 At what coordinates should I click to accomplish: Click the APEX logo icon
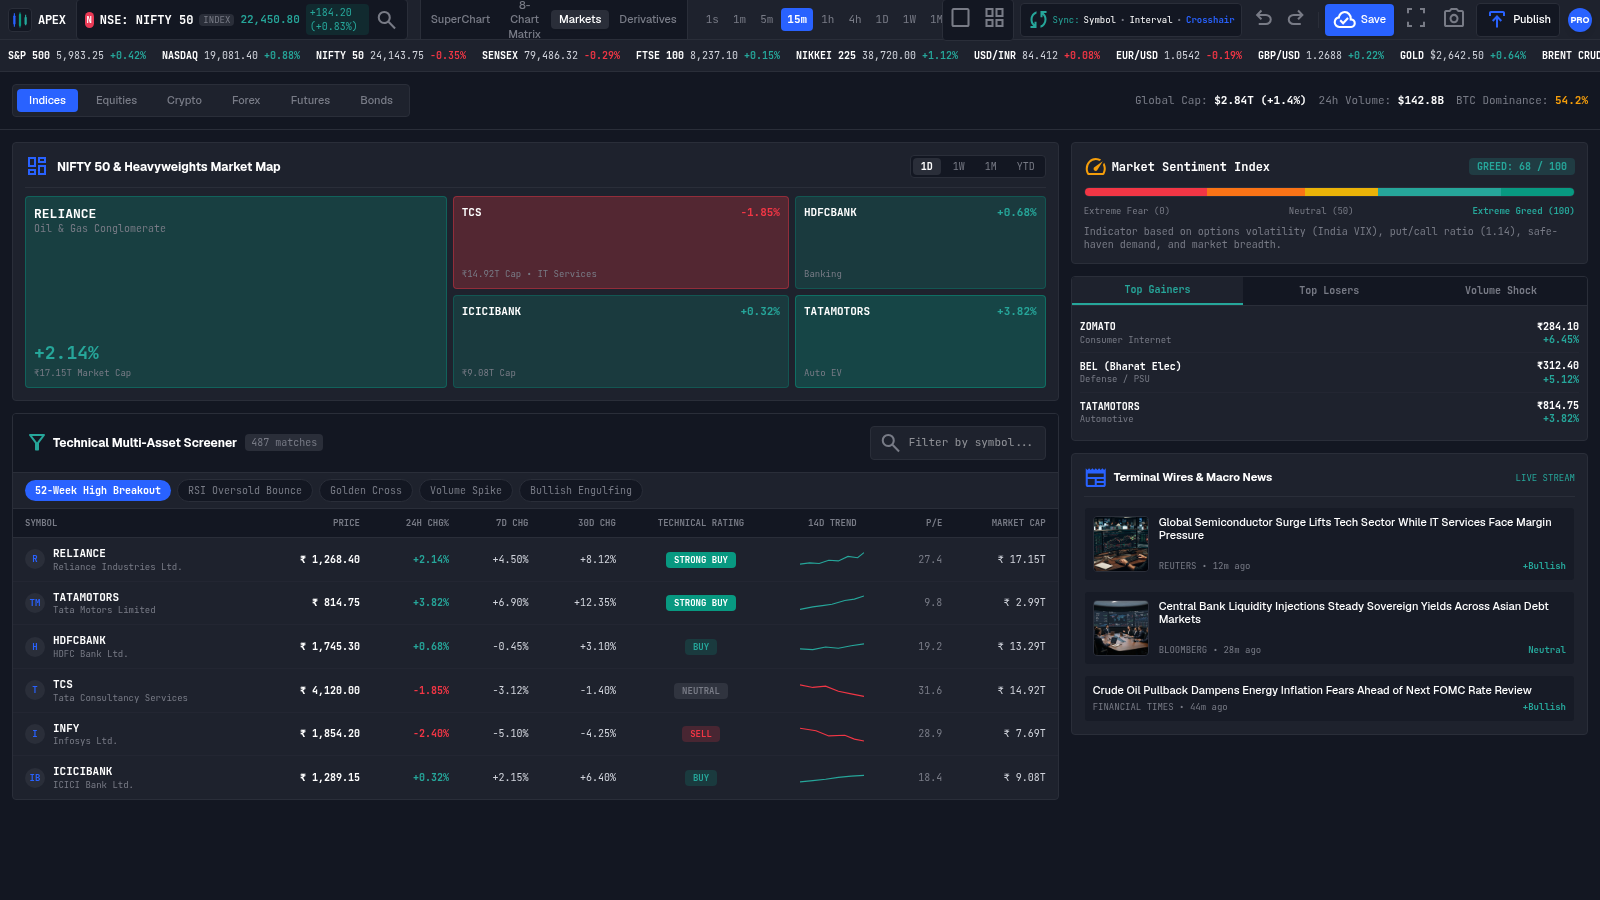coord(20,20)
